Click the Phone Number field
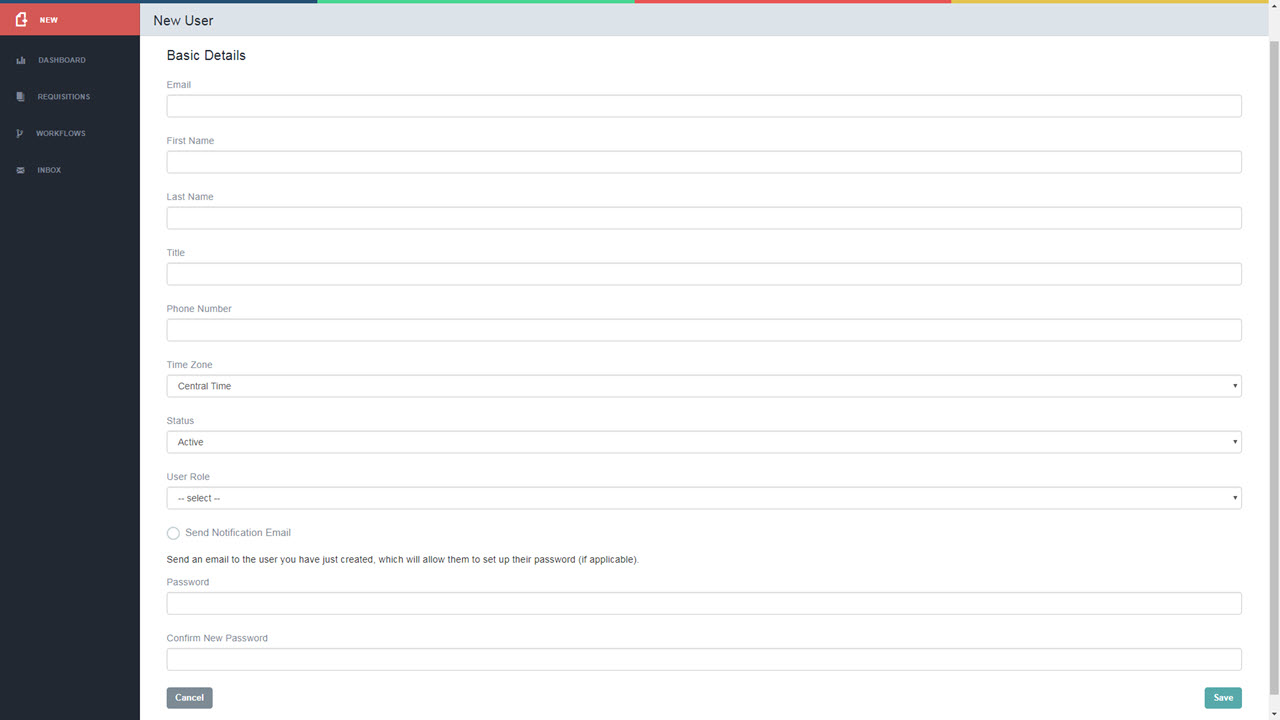Screen dimensions: 1280x720 [x=704, y=330]
